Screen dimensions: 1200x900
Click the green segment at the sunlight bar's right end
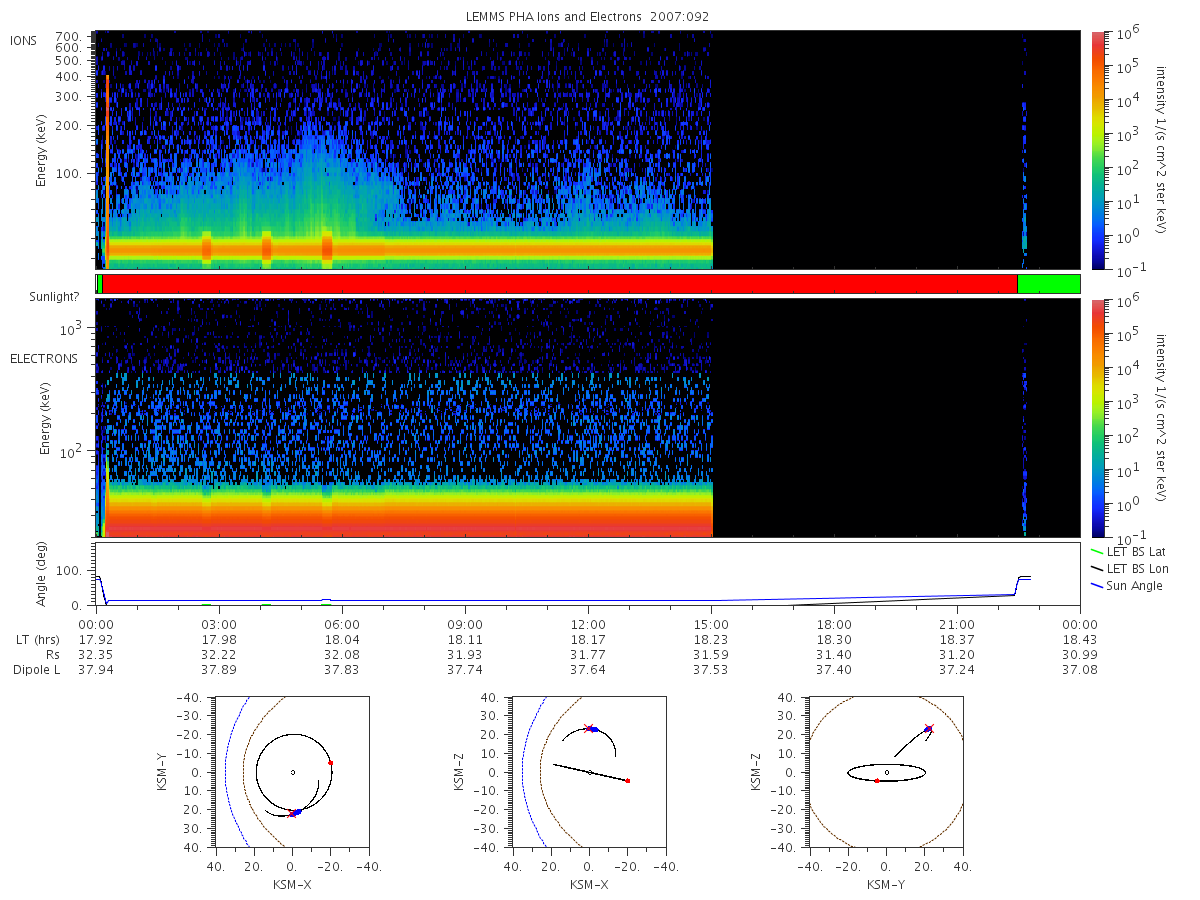tap(1049, 284)
